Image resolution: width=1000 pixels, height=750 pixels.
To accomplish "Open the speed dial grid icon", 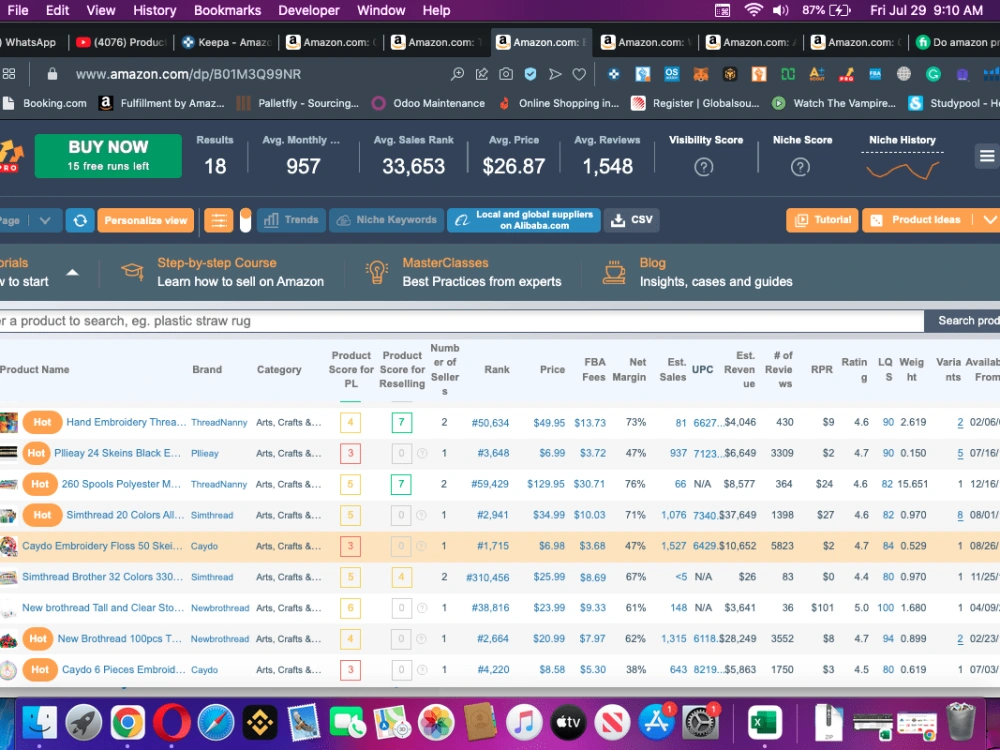I will point(9,74).
